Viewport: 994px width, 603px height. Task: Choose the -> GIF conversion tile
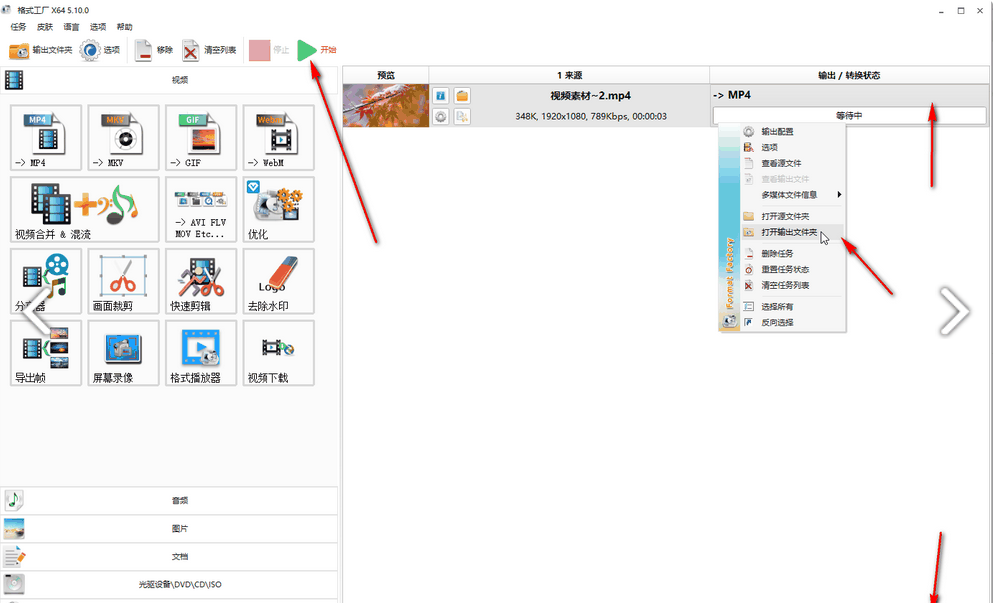point(200,137)
